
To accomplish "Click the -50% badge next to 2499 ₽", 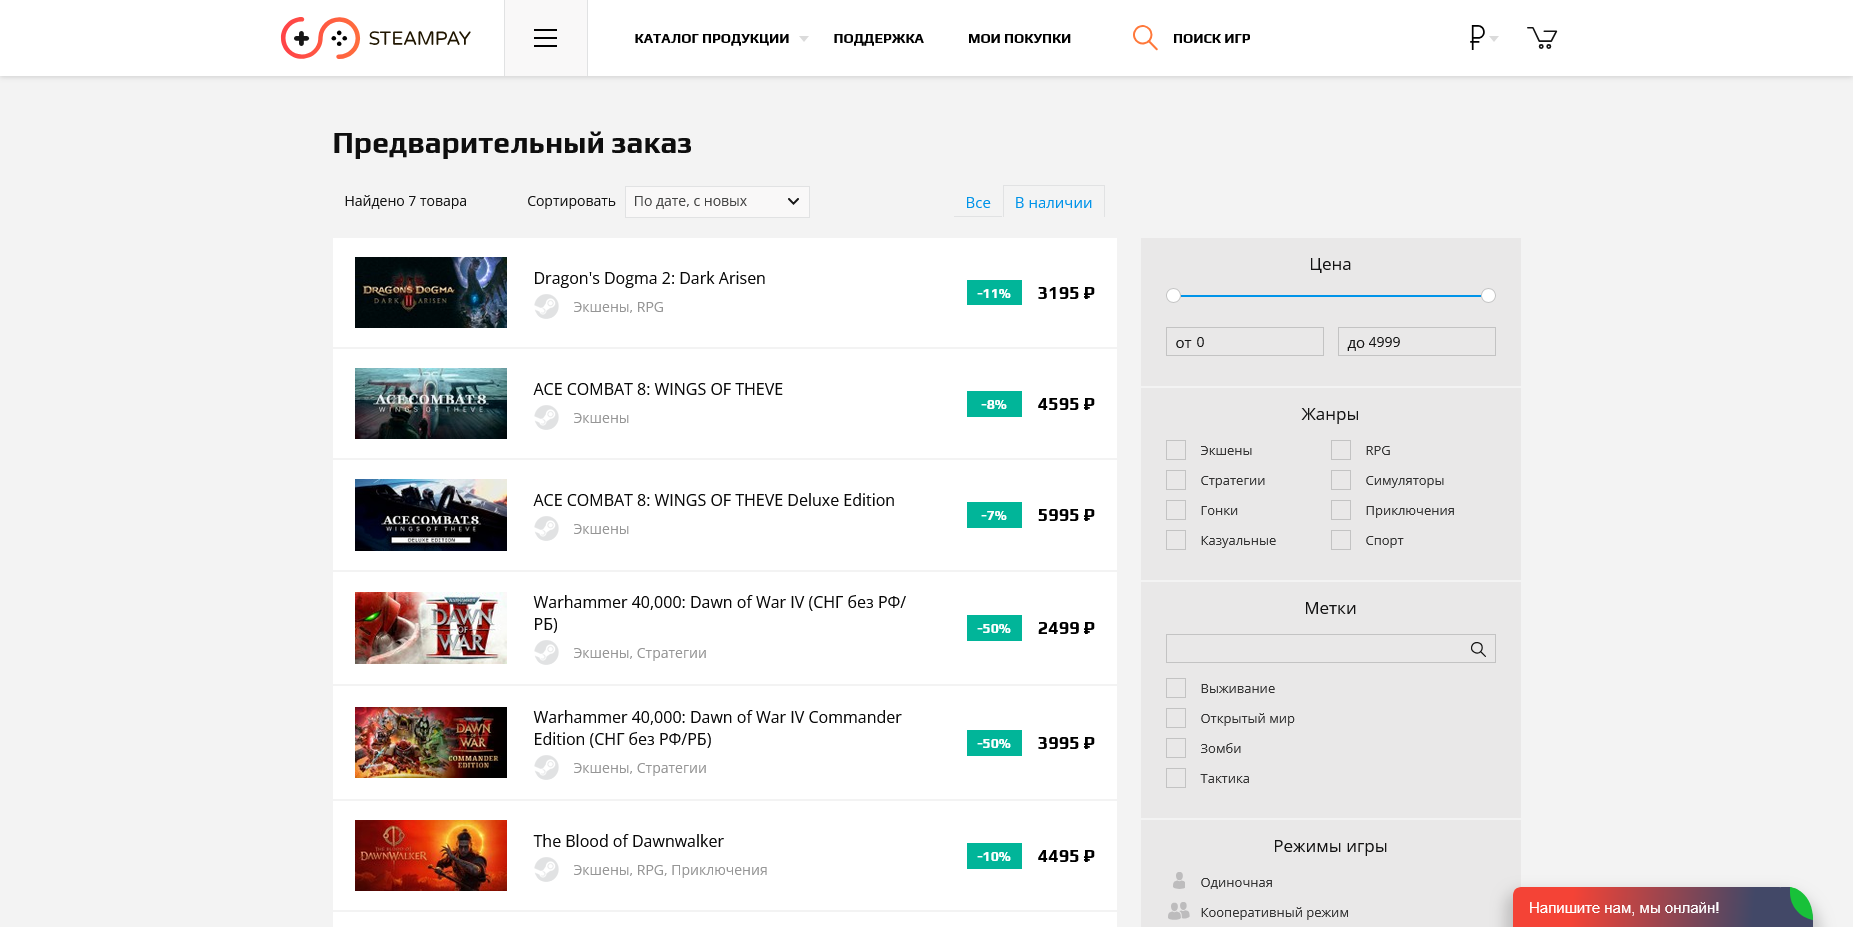I will (x=994, y=628).
